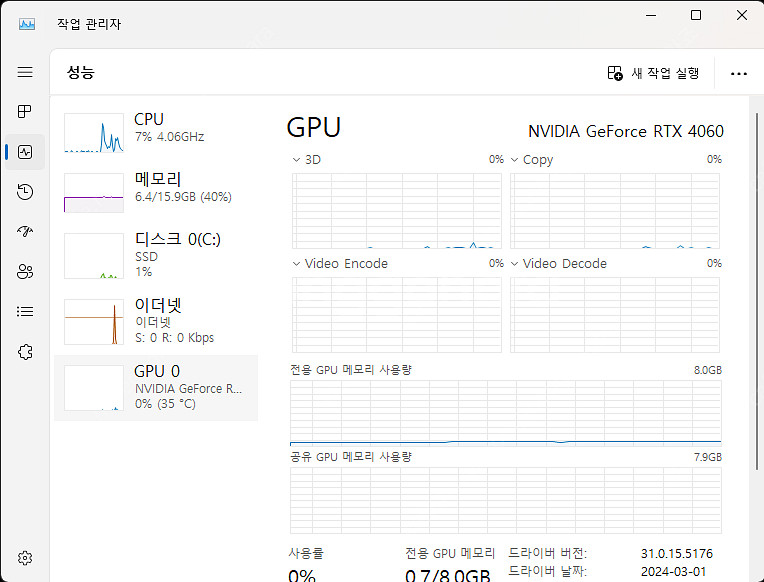Click the 성능 page heading
The image size is (764, 582).
(x=80, y=72)
